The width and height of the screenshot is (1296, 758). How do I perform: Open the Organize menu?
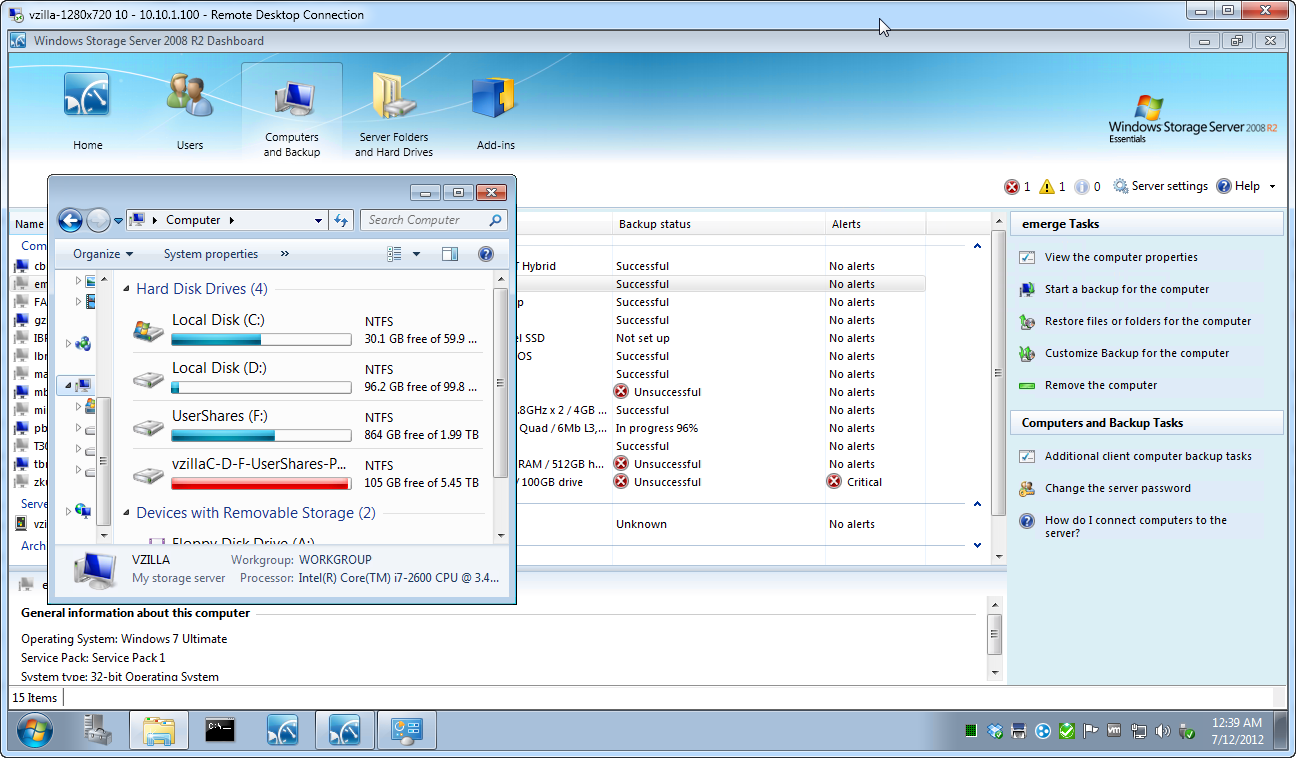click(103, 254)
